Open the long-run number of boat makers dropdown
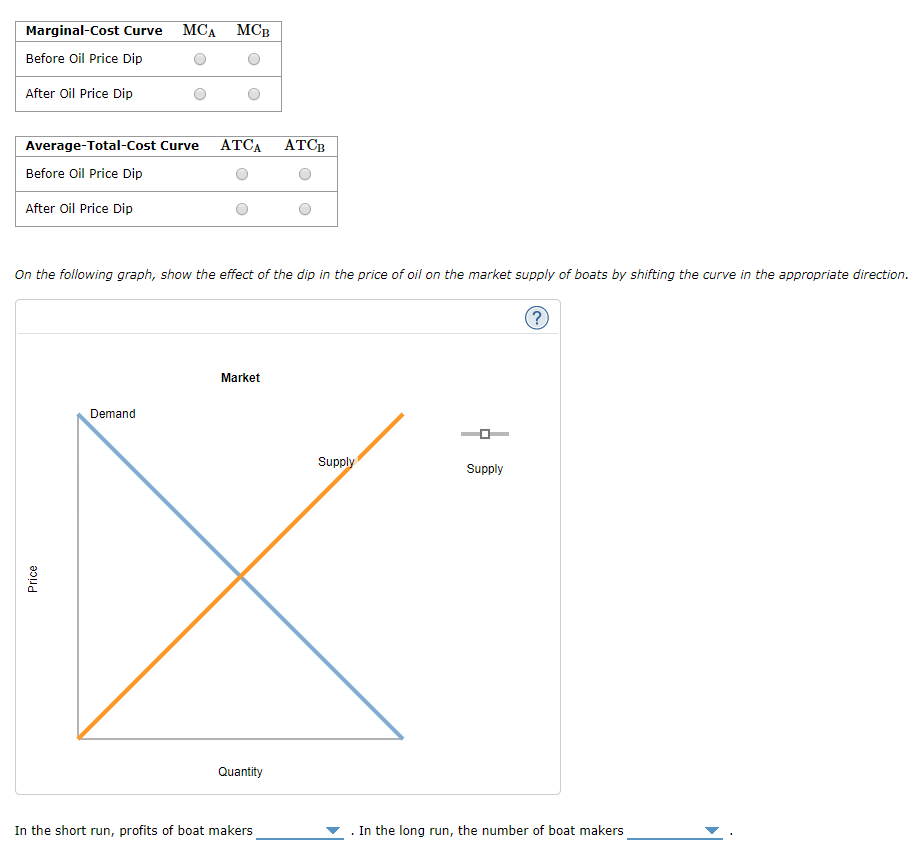The width and height of the screenshot is (923, 852). click(x=711, y=830)
